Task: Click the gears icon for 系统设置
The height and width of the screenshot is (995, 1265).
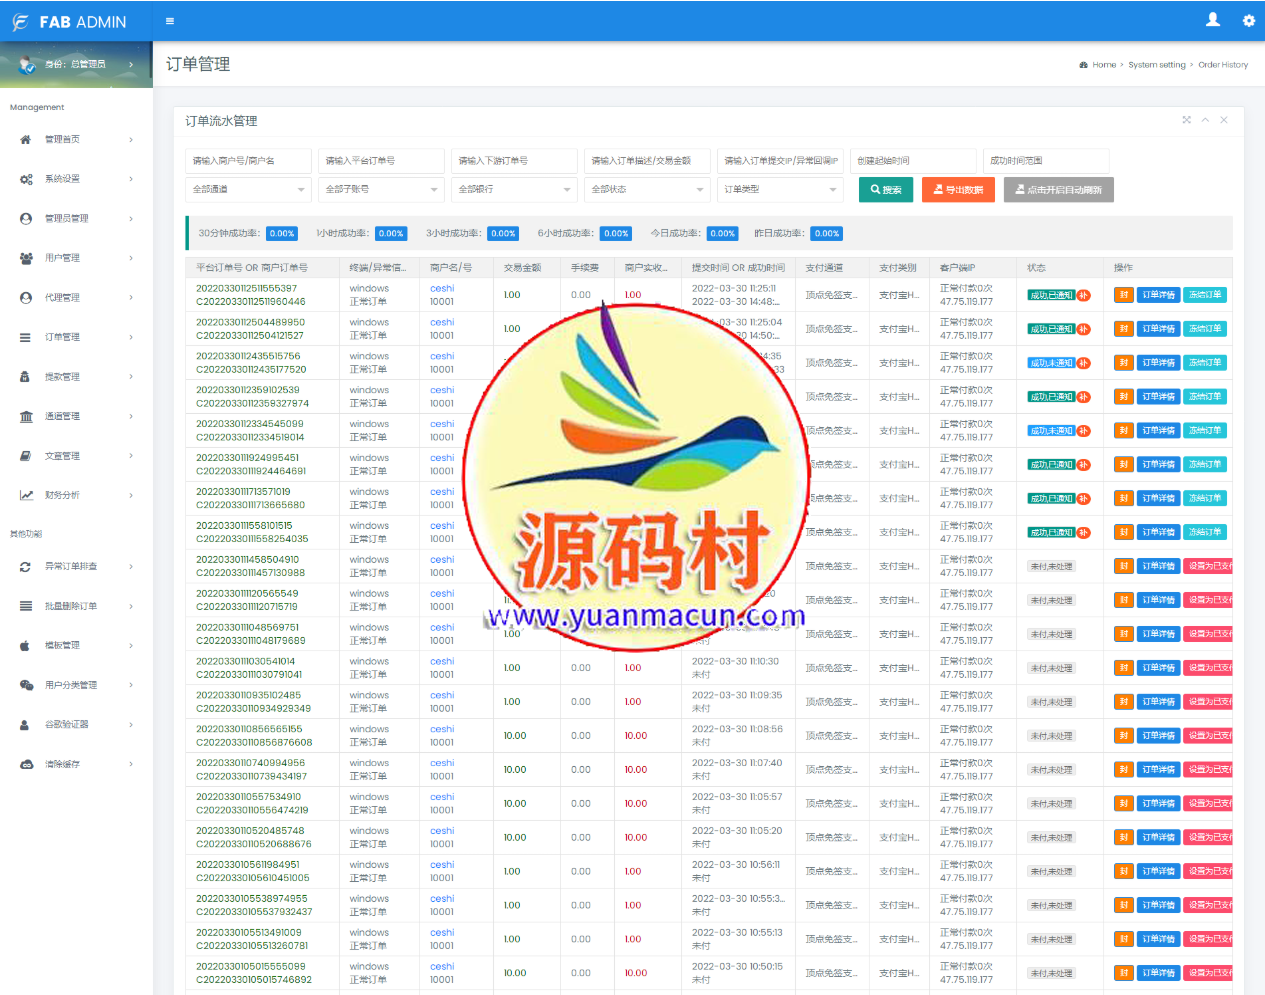Action: [26, 179]
